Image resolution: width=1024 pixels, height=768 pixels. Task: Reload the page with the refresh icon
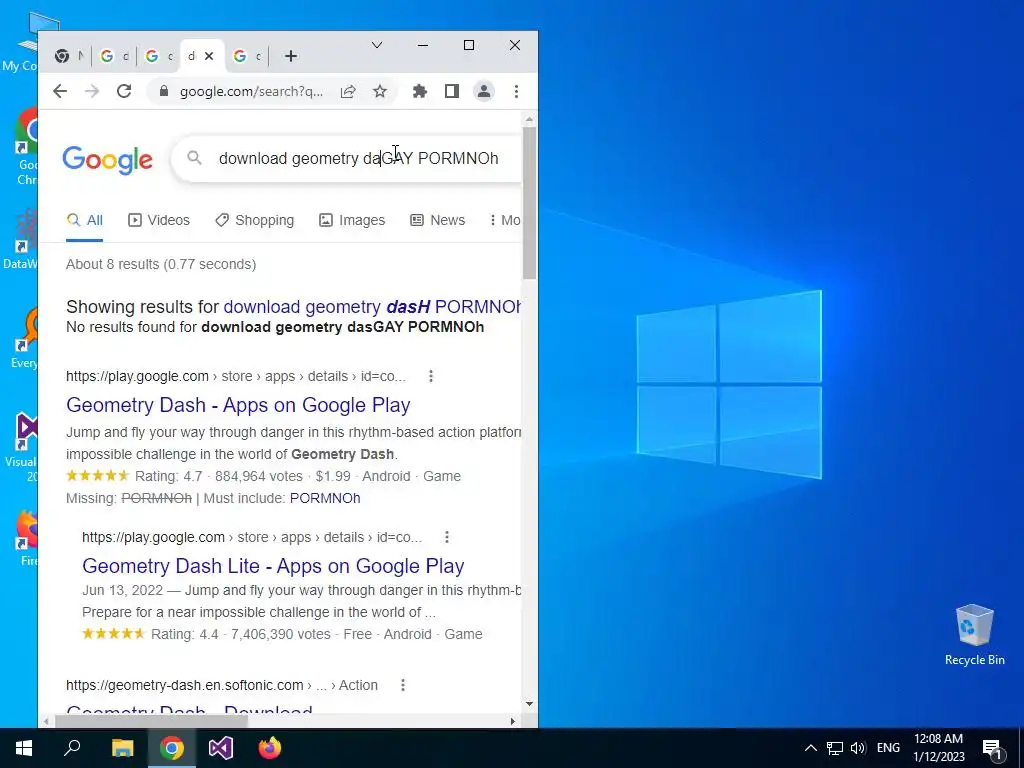click(x=124, y=91)
